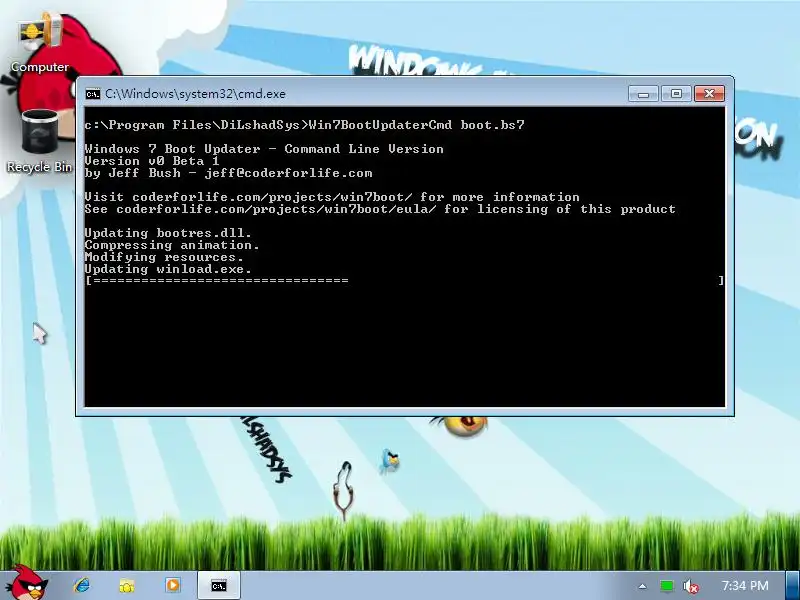Click 'Updating bootres.dll.' output line
This screenshot has height=600, width=800.
pos(168,233)
